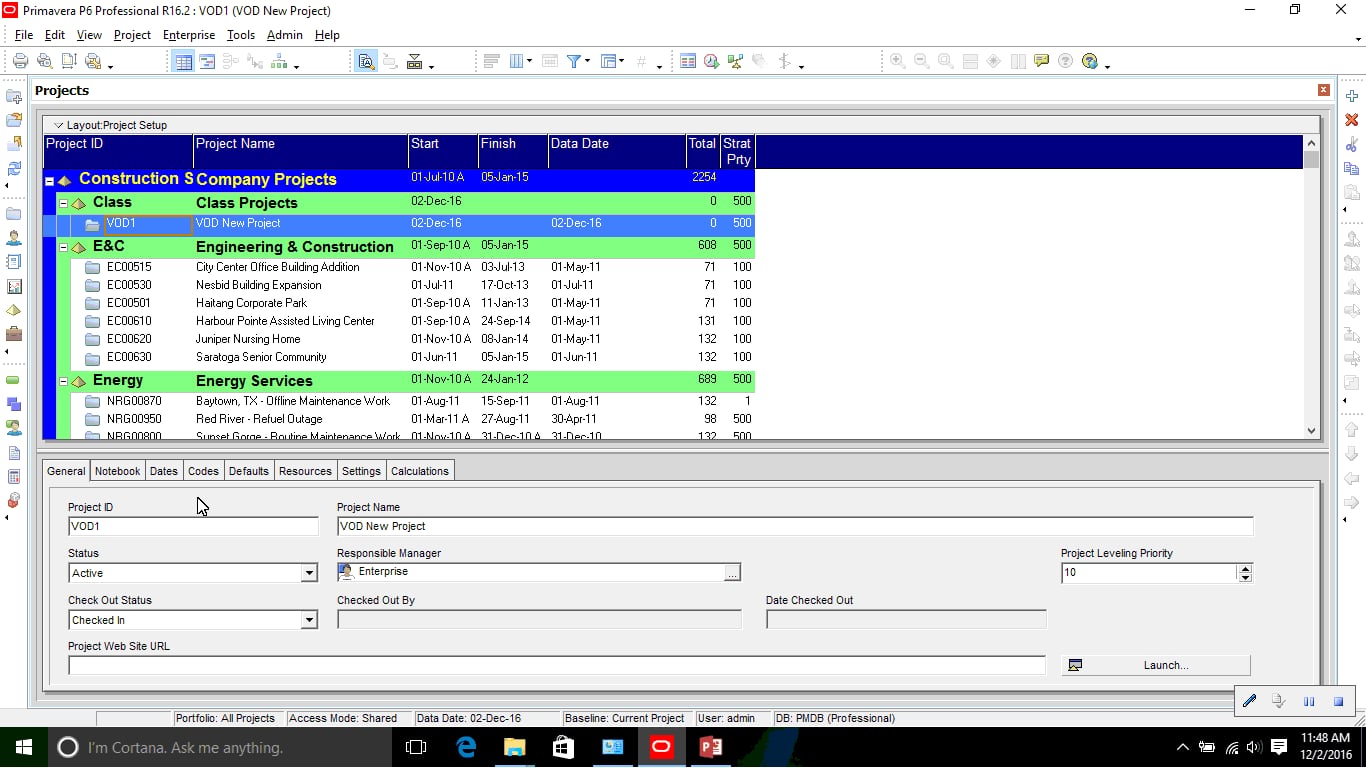This screenshot has width=1366, height=768.
Task: Increase Project Leveling Priority with the up arrow
Action: 1245,568
